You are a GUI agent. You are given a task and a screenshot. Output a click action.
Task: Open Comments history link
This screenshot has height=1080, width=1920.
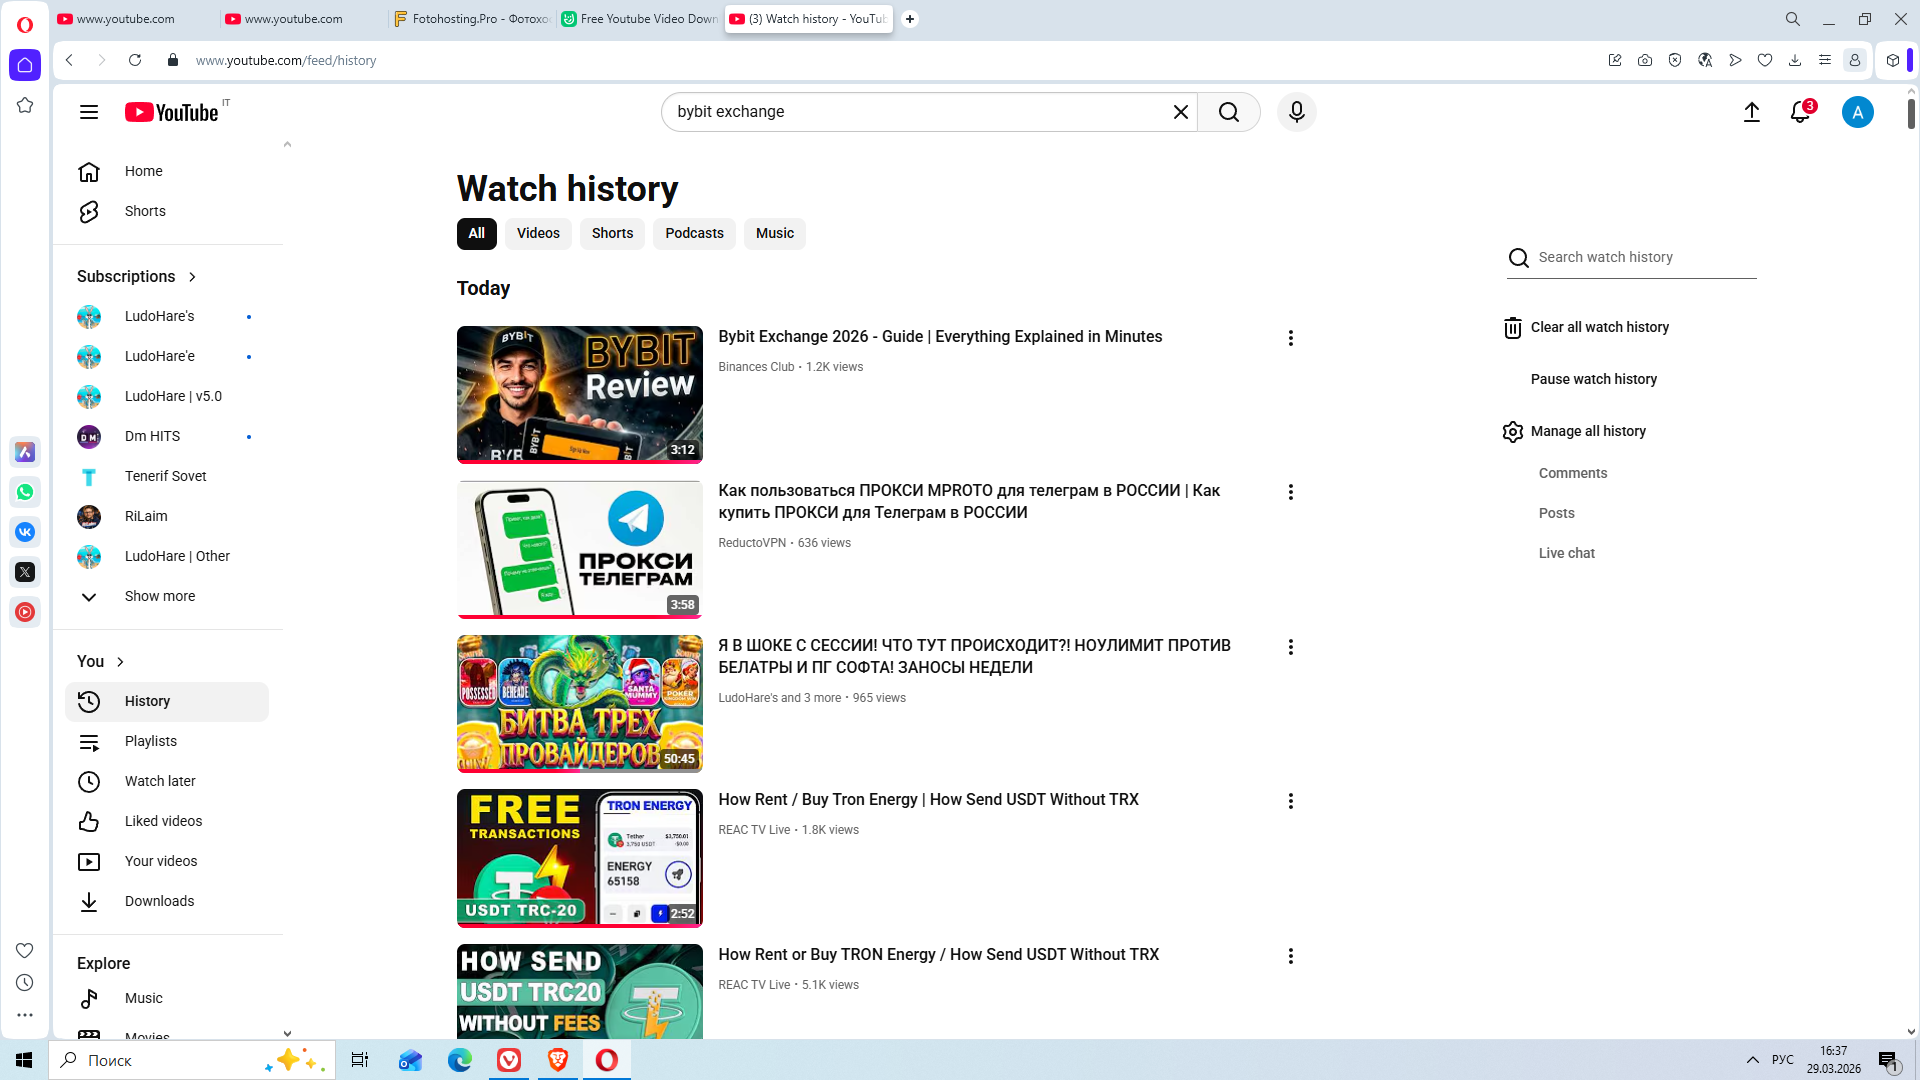pyautogui.click(x=1572, y=473)
